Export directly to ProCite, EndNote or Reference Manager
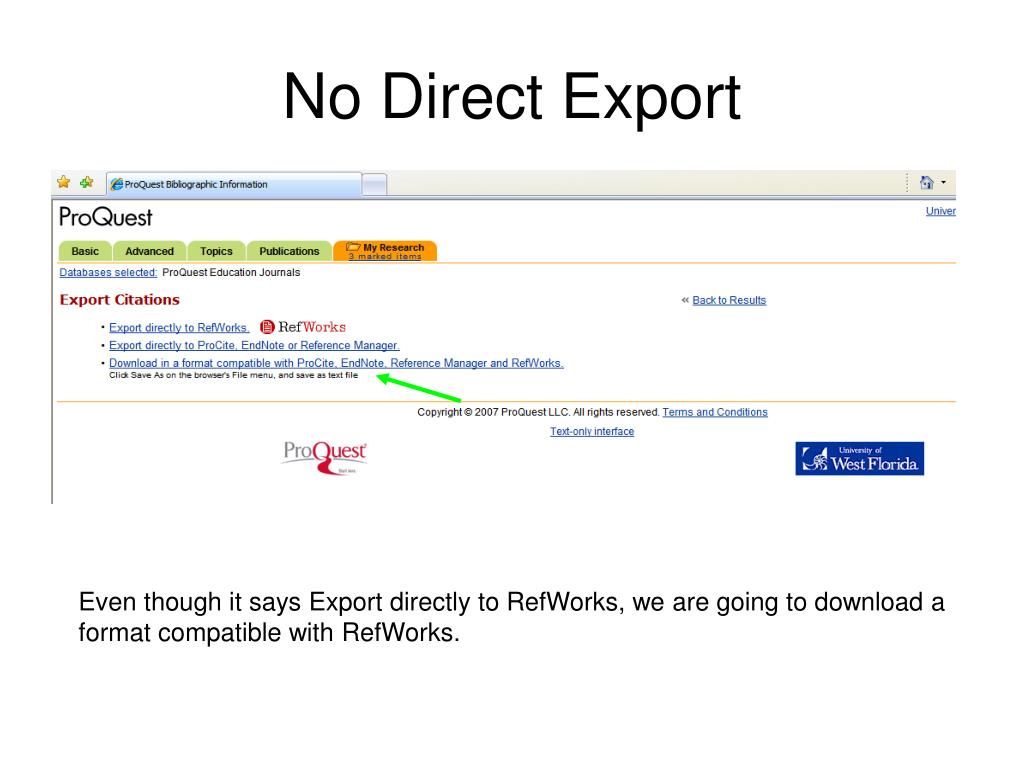Image resolution: width=1024 pixels, height=768 pixels. coord(254,345)
